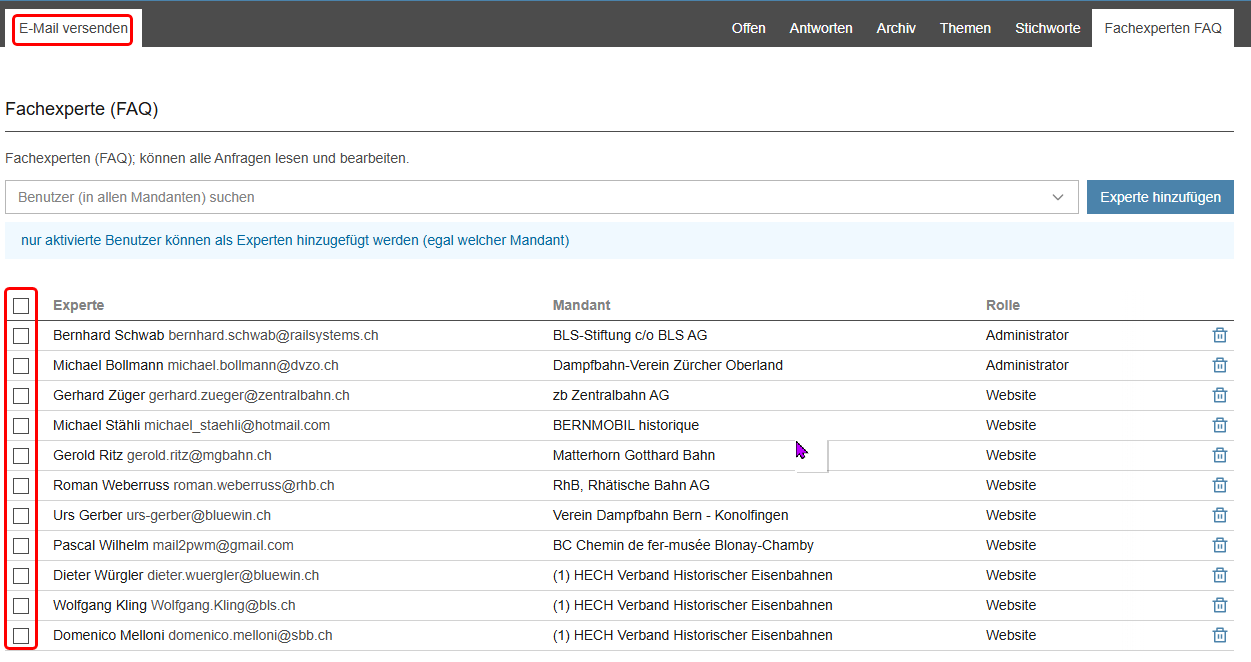Check the box for Bernhard Schwab
Image resolution: width=1251 pixels, height=662 pixels.
21,336
